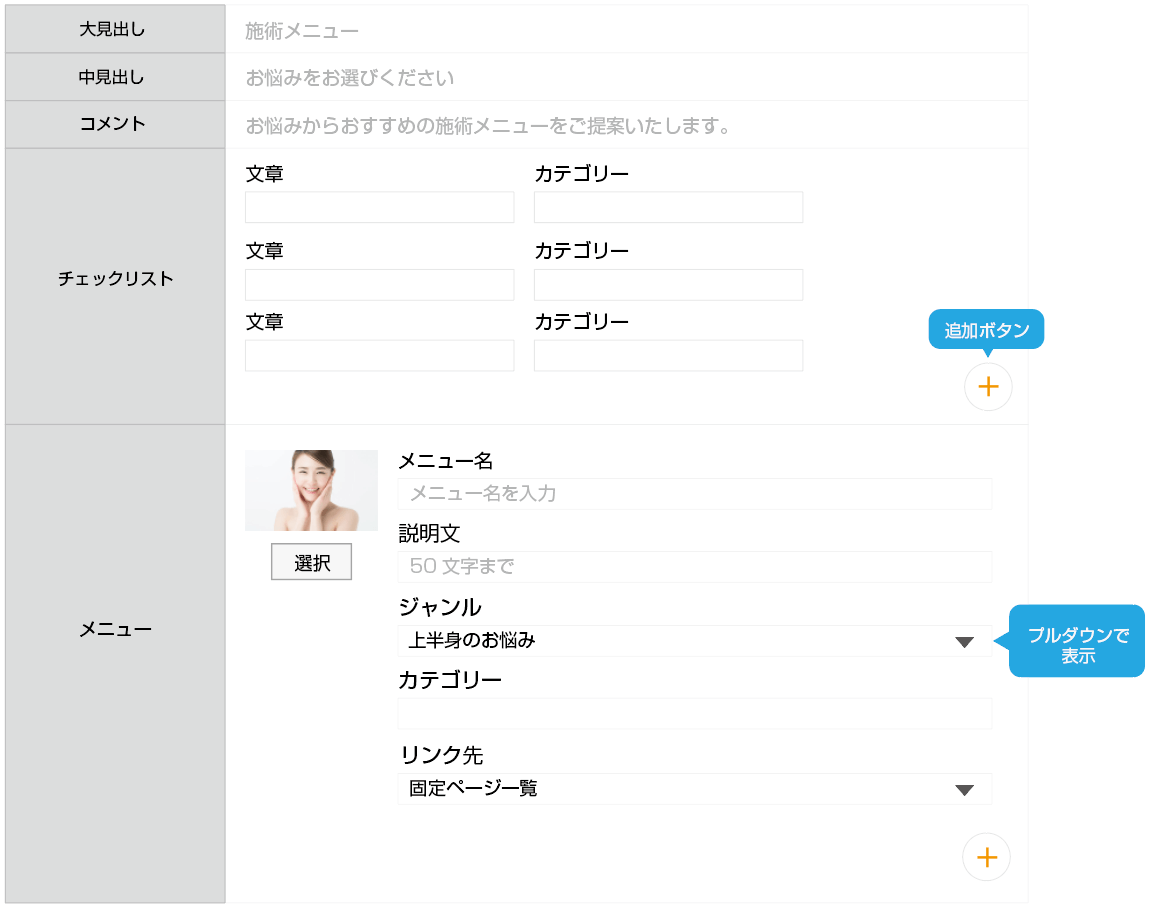Focus the third checklist カテゴリー input
Screen dimensions: 1154x909
(x=668, y=356)
